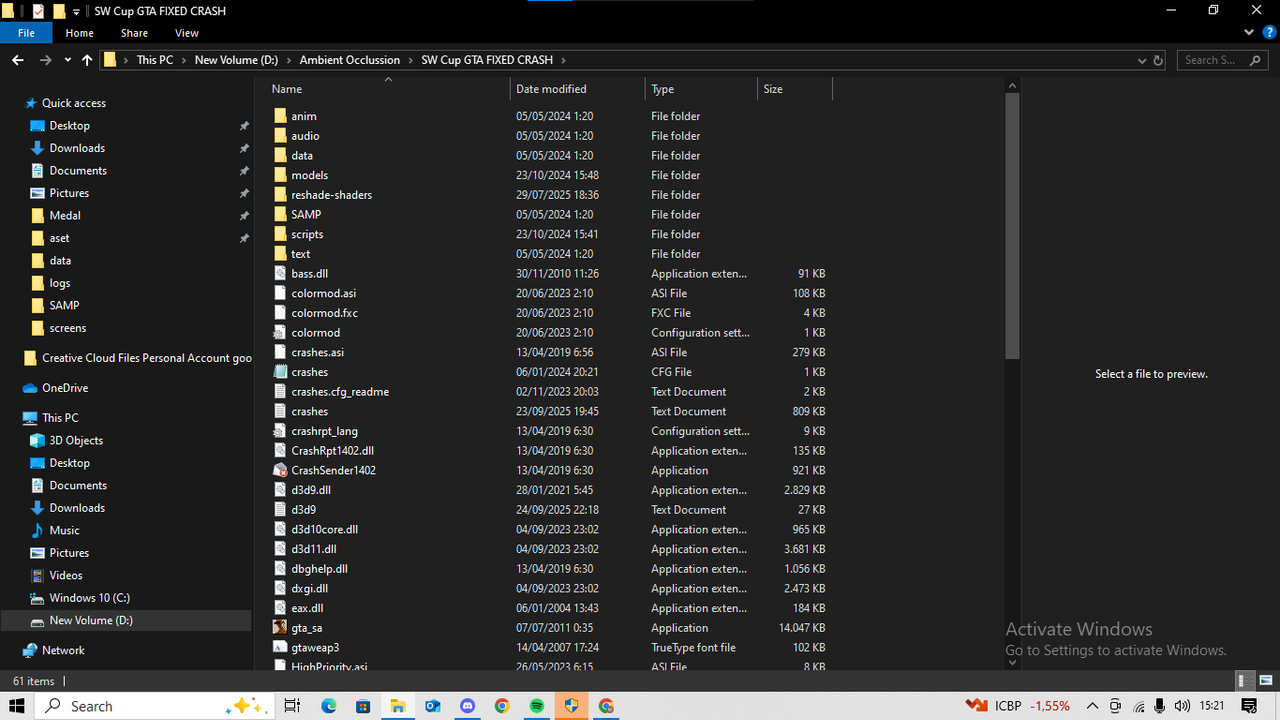Switch to the Home ribbon tab
The height and width of the screenshot is (720, 1280).
click(x=79, y=33)
